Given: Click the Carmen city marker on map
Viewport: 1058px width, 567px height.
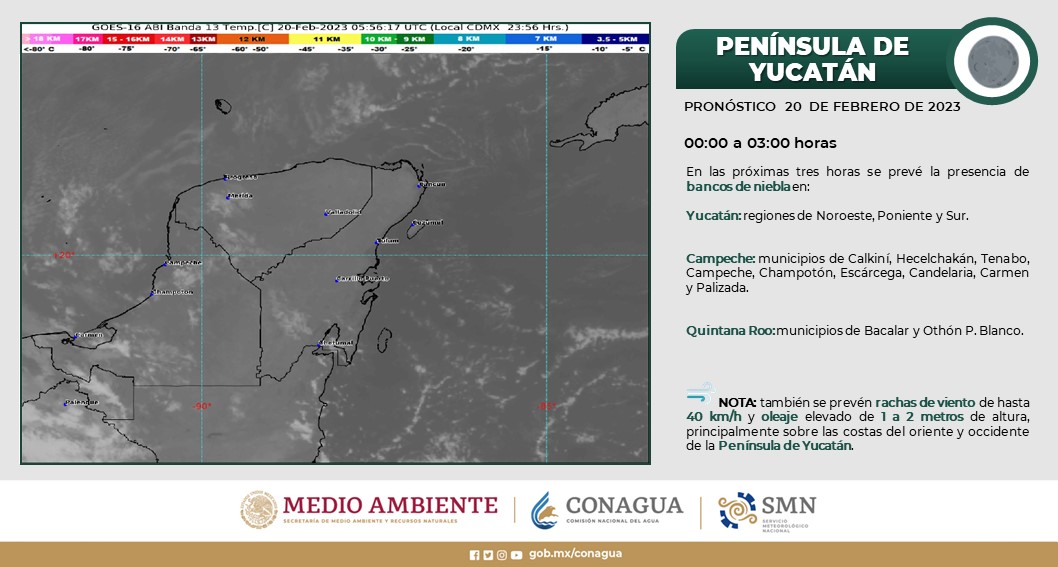Looking at the screenshot, I should [x=75, y=335].
